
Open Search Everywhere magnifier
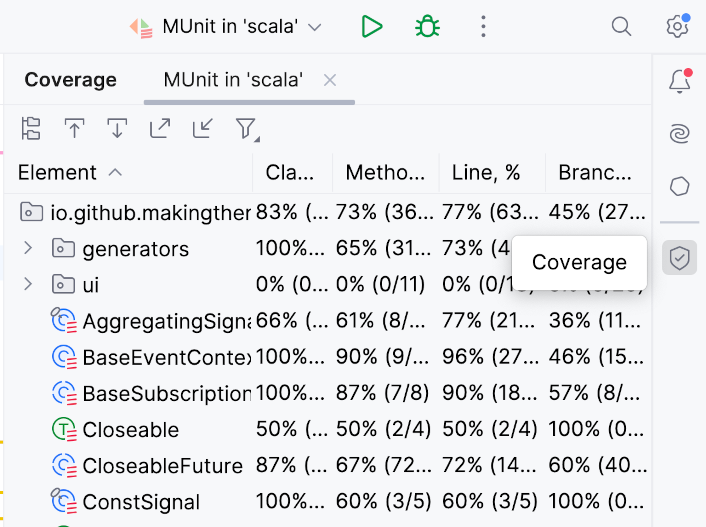click(x=621, y=27)
